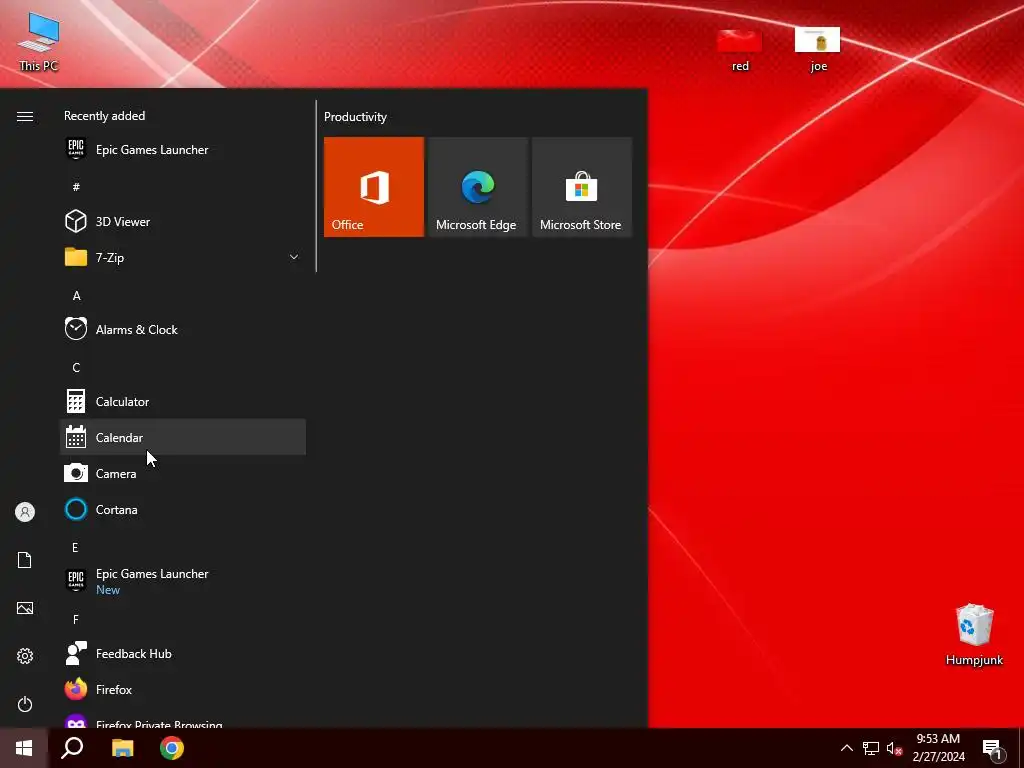This screenshot has width=1024, height=768.
Task: Launch Google Chrome from taskbar
Action: click(x=172, y=748)
